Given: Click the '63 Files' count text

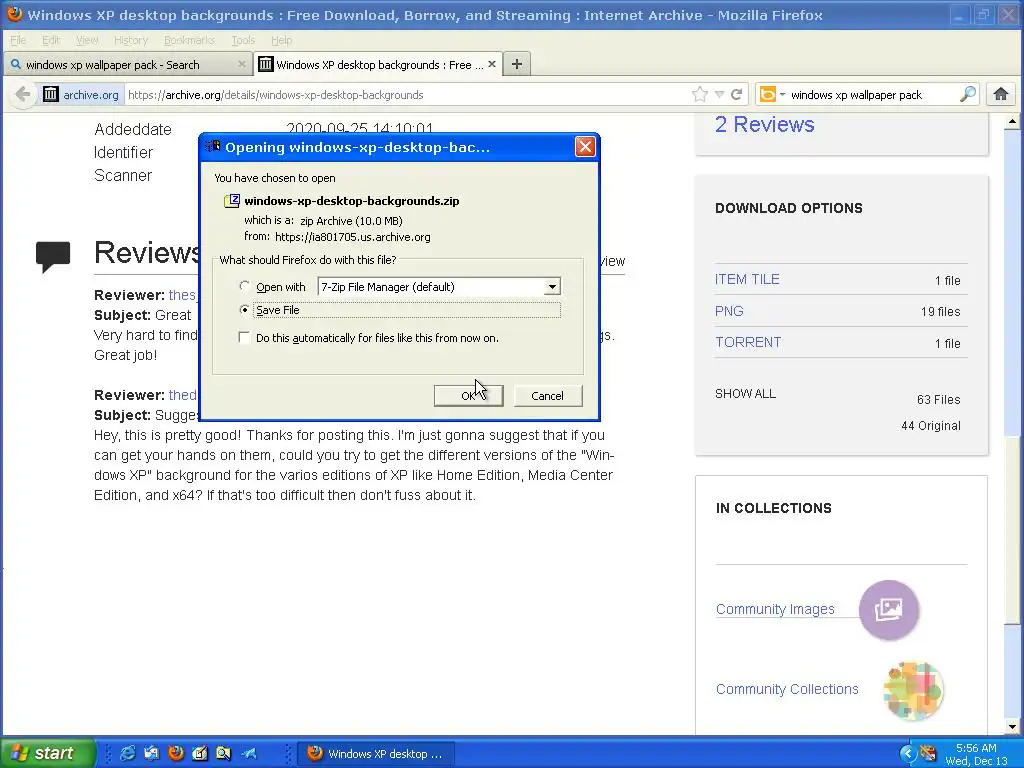Looking at the screenshot, I should point(938,400).
